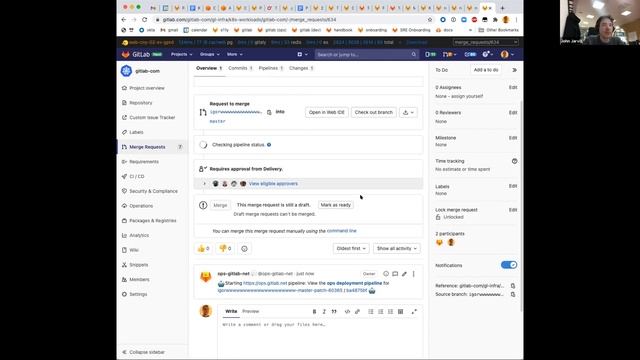This screenshot has height=360, width=640.
Task: Open the user avatar menu in navbar
Action: 507,54
